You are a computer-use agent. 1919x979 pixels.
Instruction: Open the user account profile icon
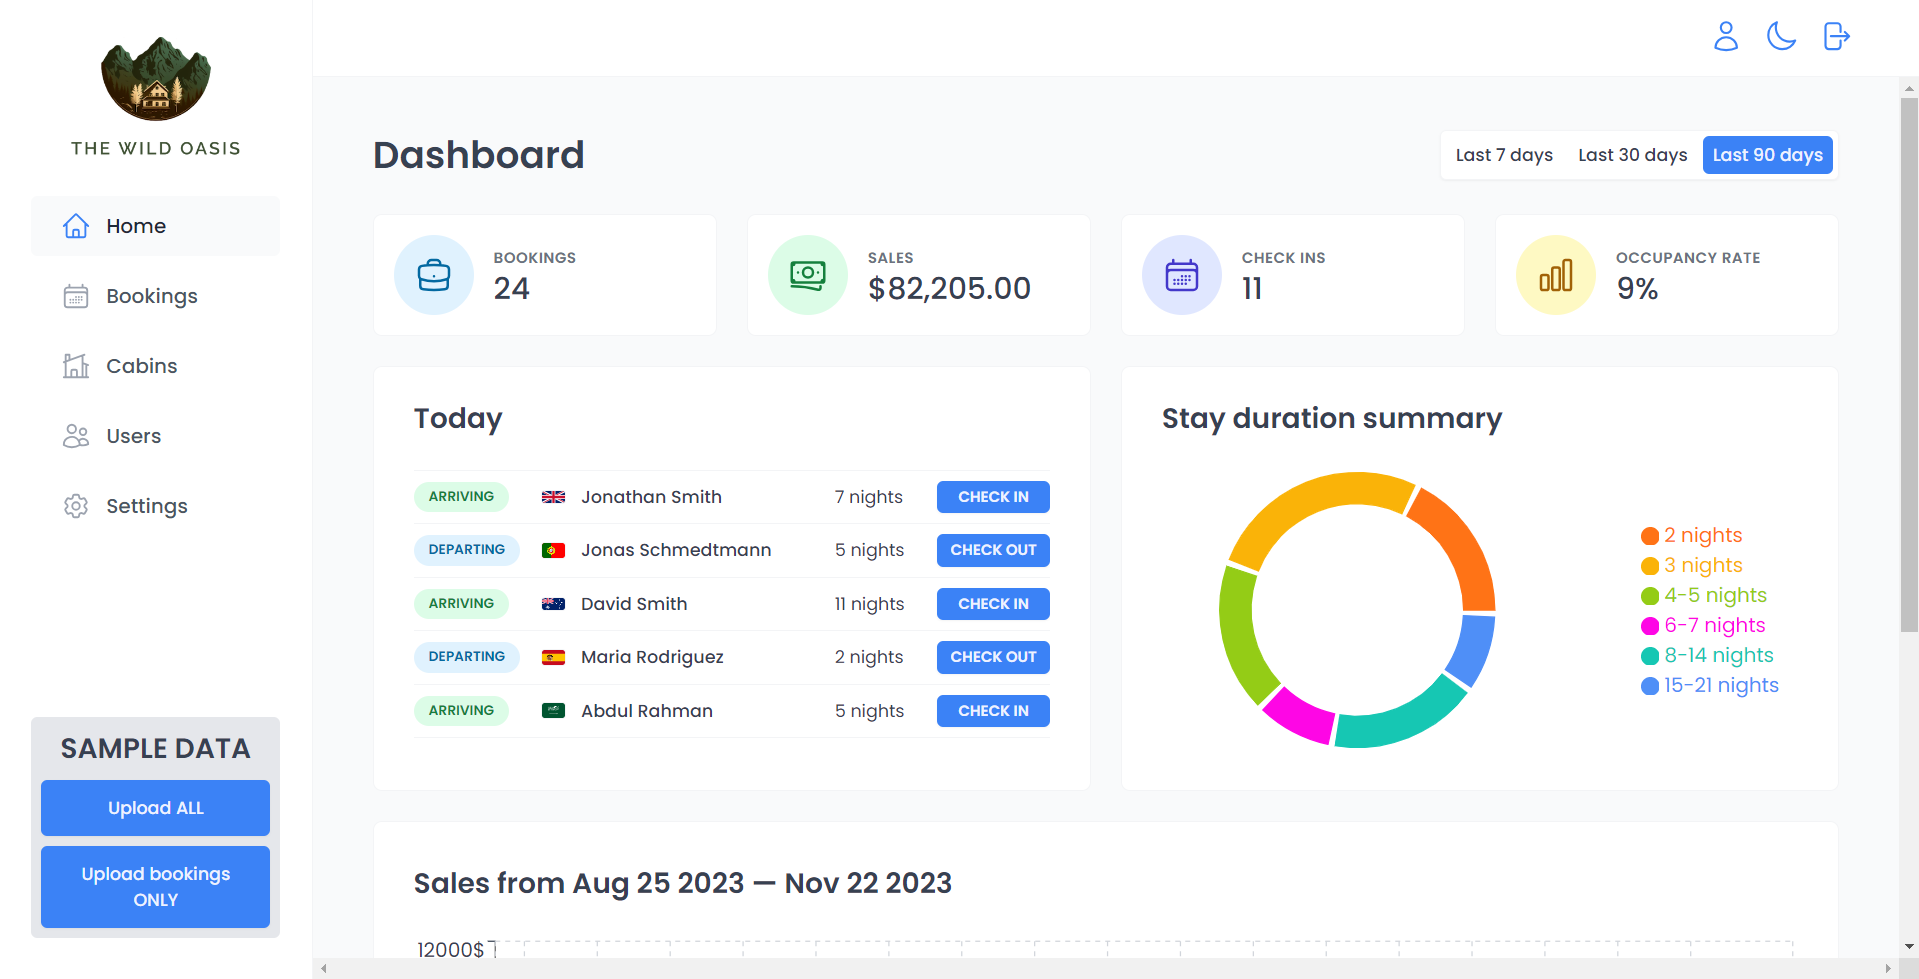pos(1726,37)
